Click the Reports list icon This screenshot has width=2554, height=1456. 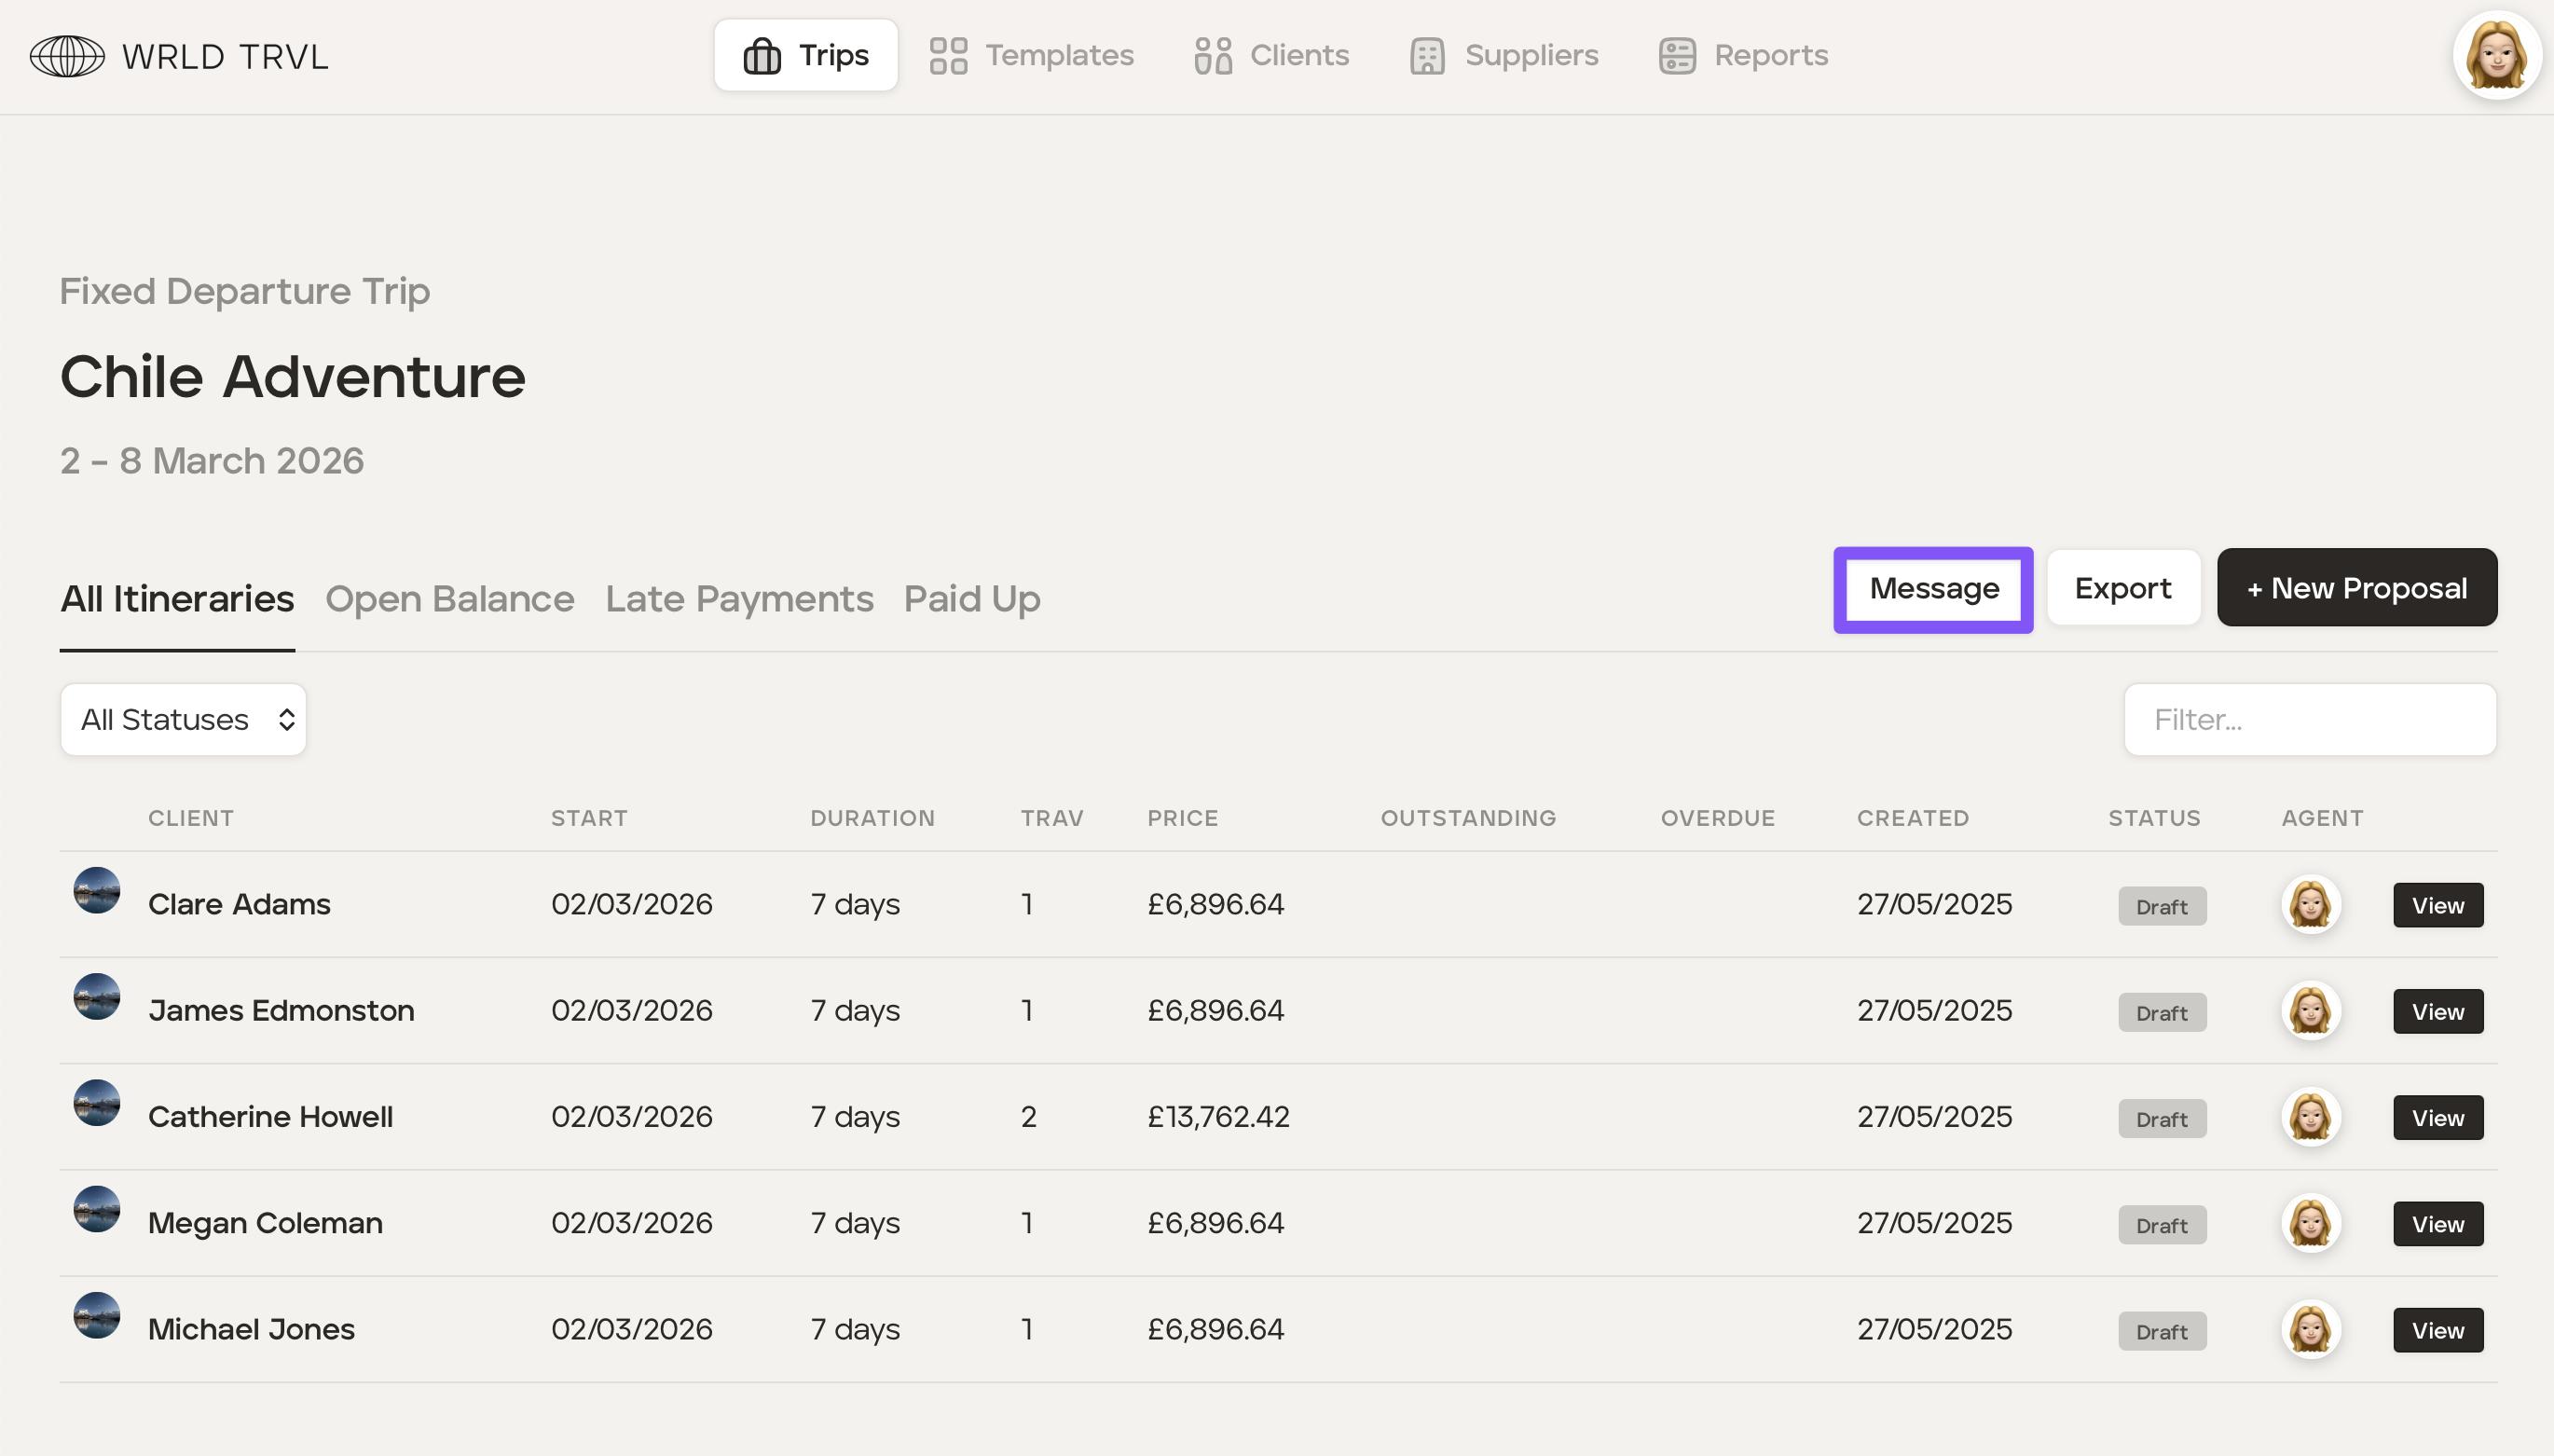1677,56
